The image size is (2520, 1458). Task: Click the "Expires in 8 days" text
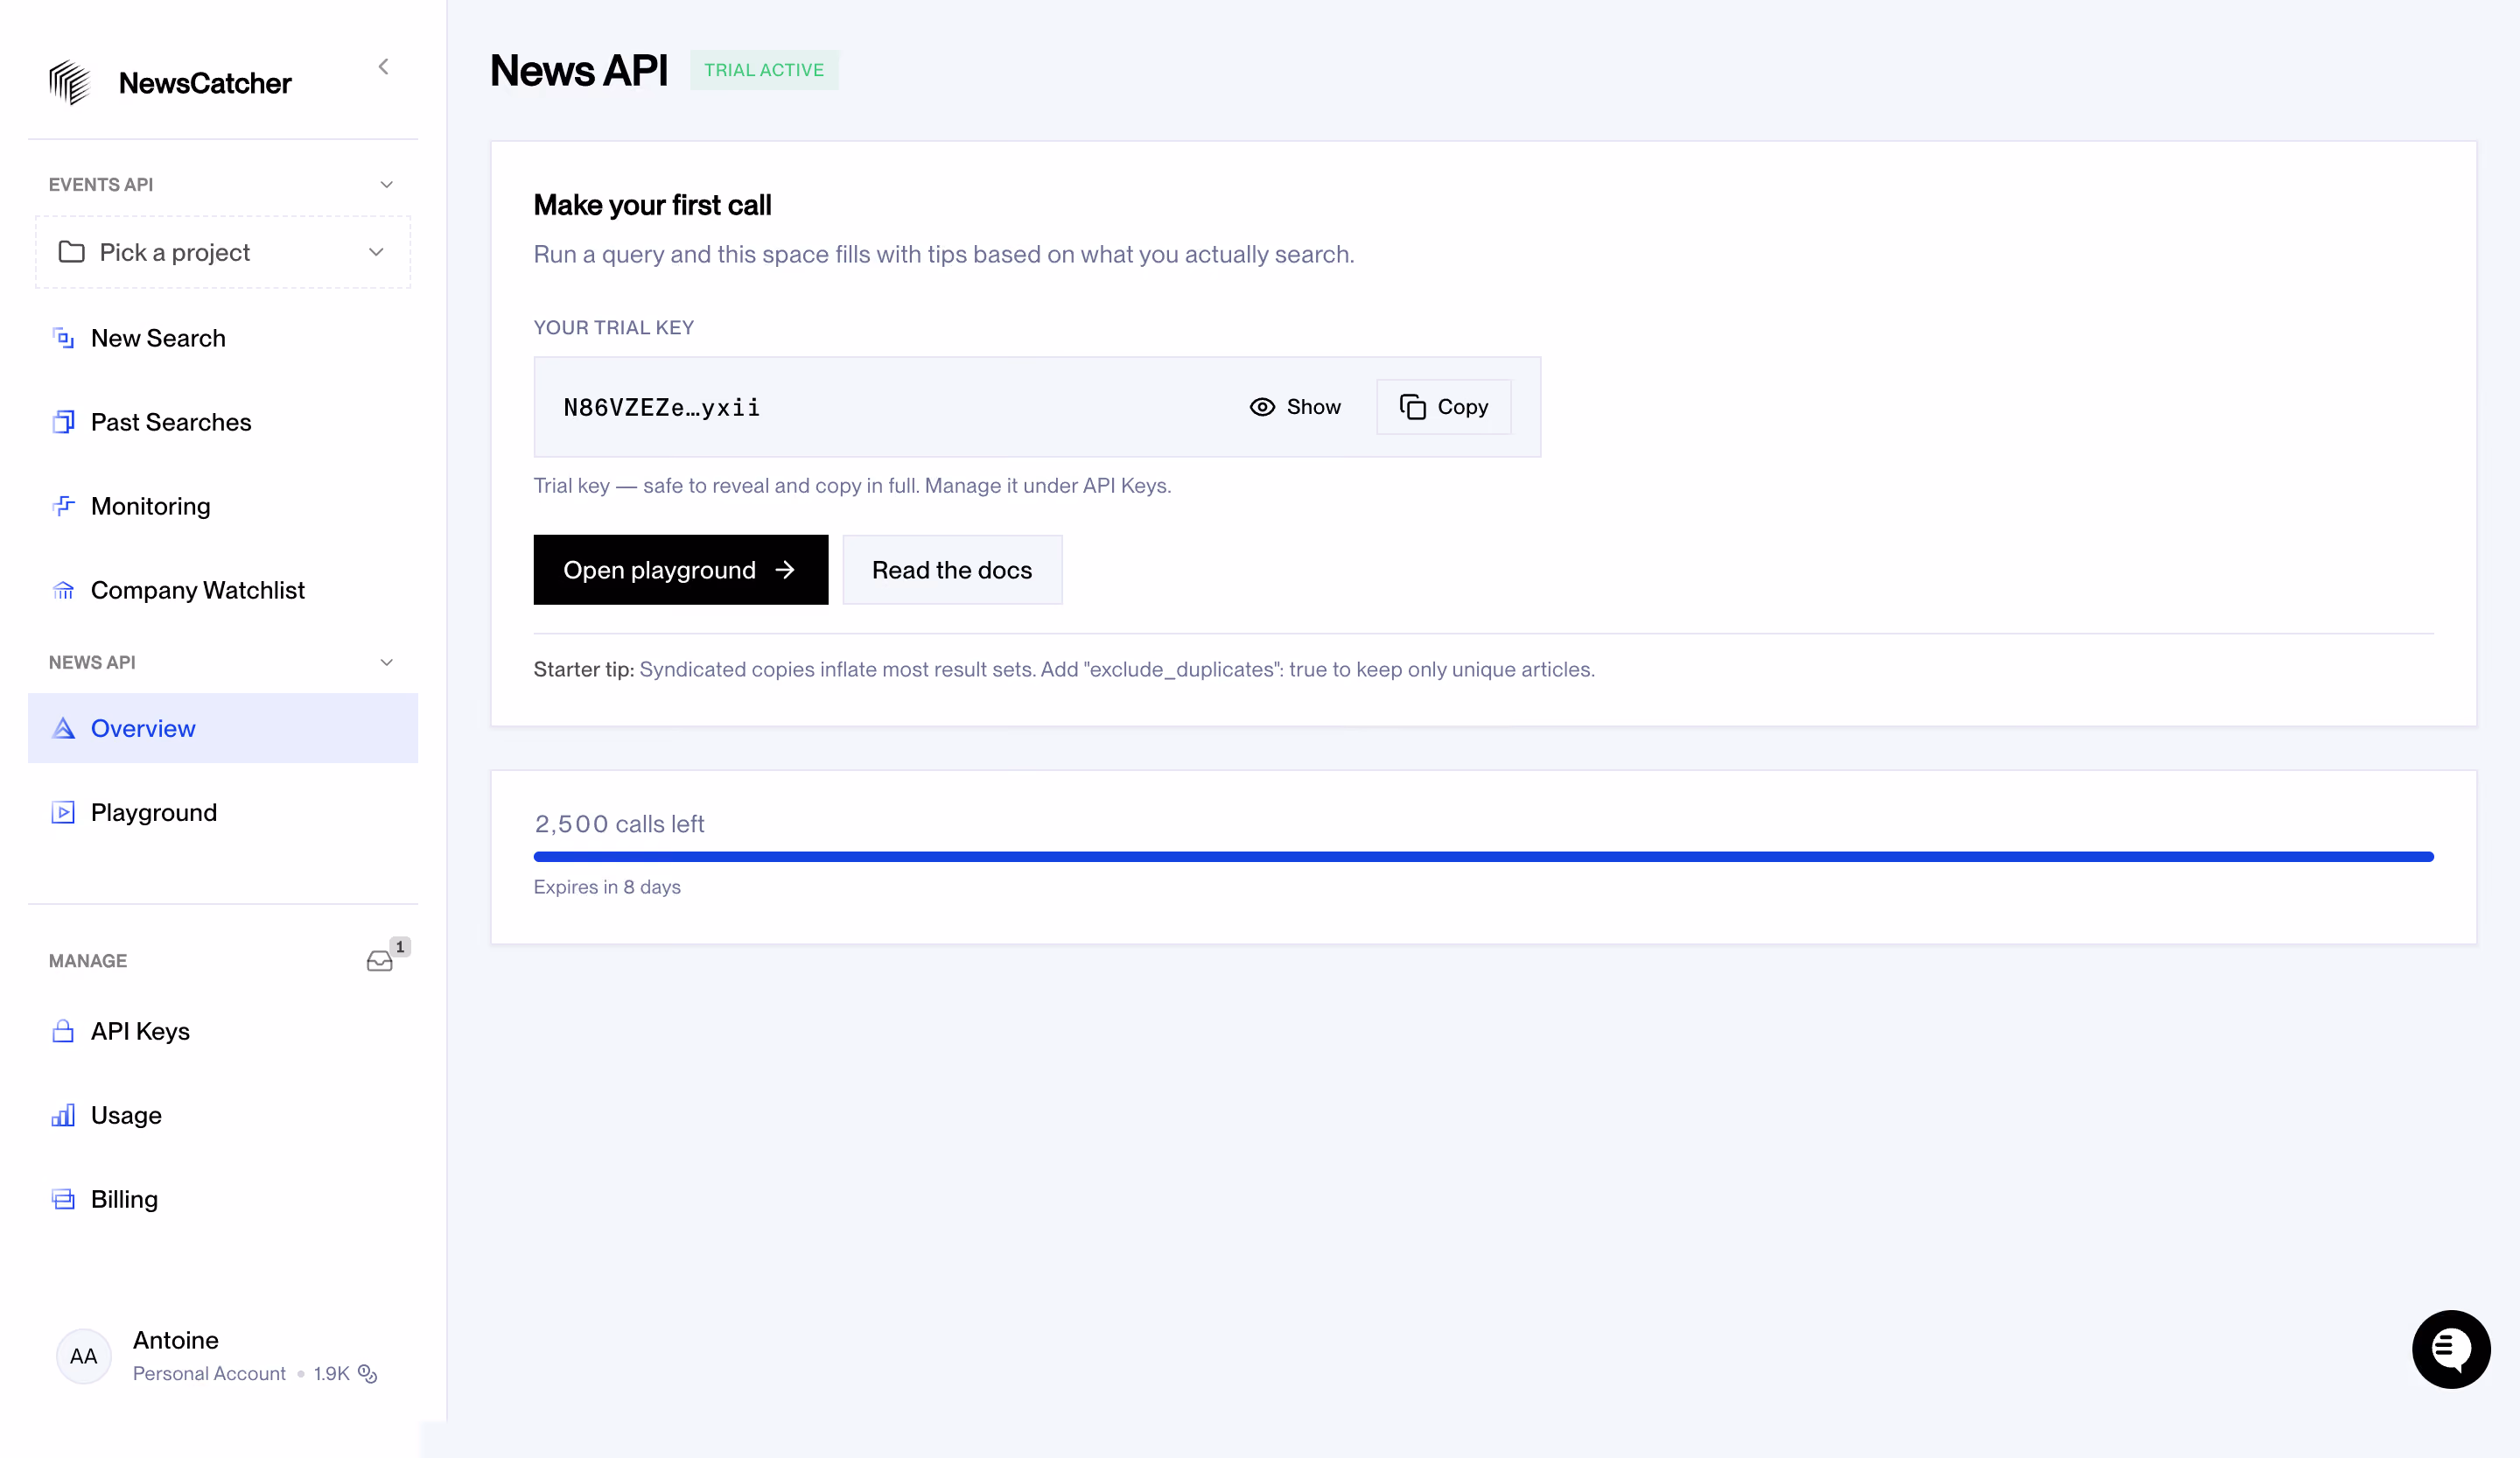(607, 887)
